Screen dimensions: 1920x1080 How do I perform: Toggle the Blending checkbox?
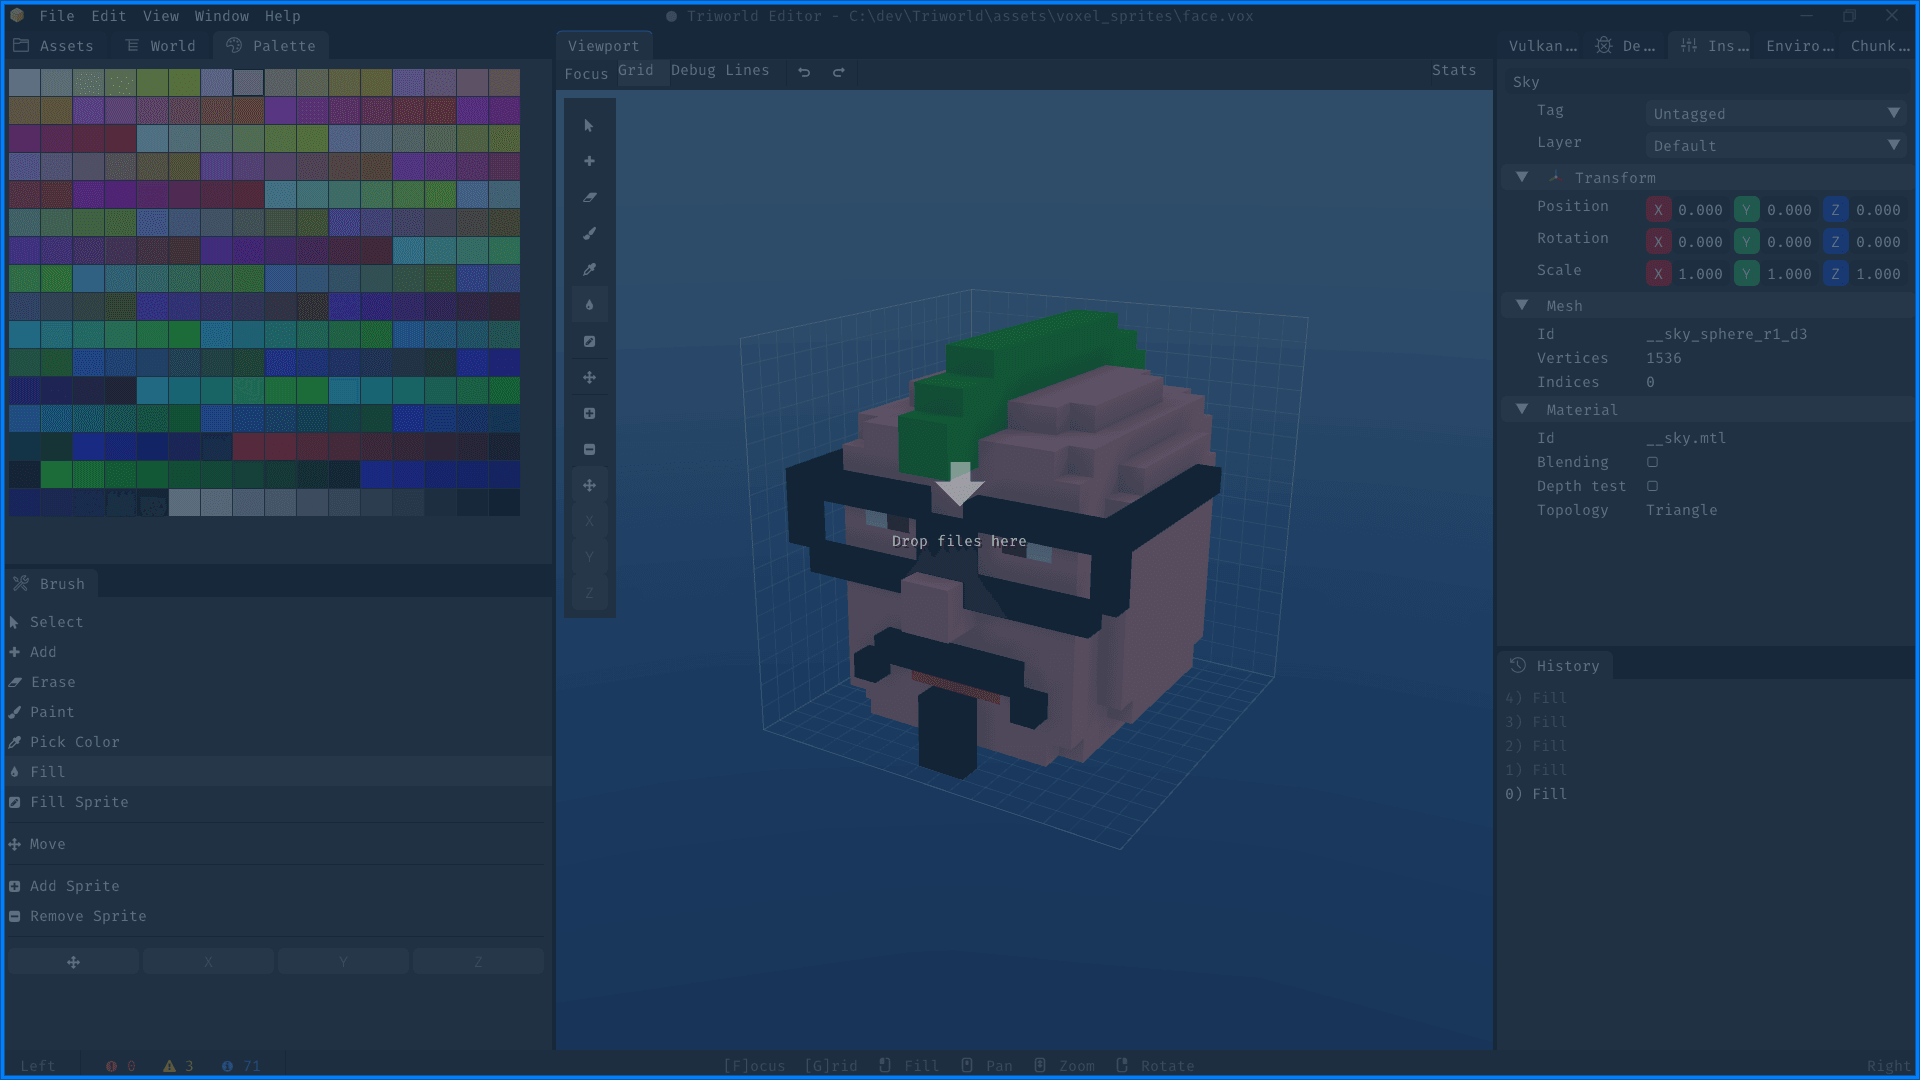[1652, 462]
